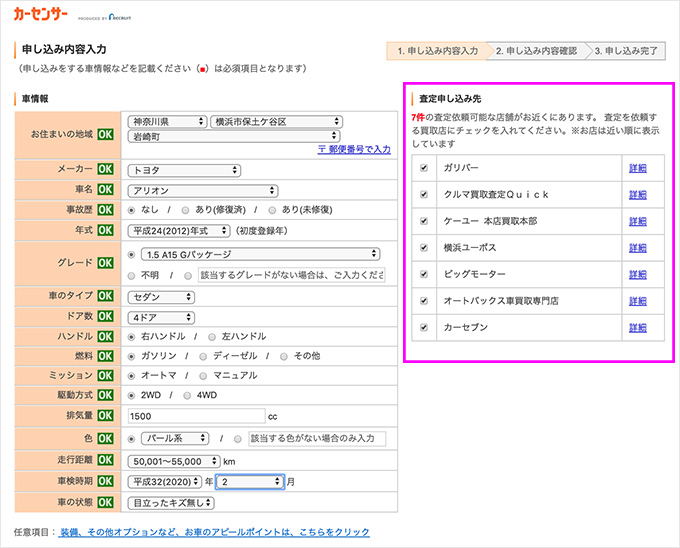
Task: Select the ディーゼル fuel radio button
Action: coord(203,355)
